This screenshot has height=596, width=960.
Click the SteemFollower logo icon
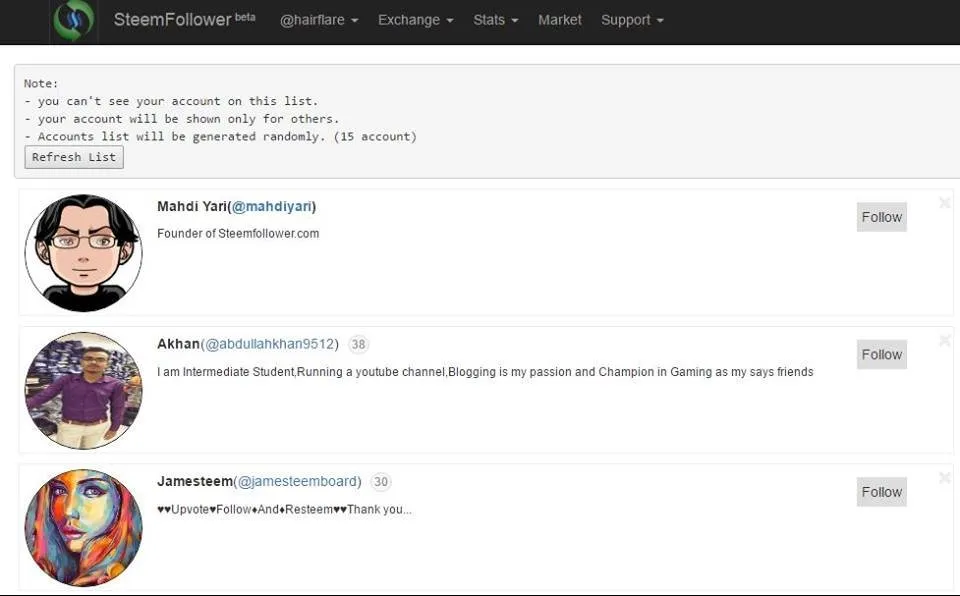(x=73, y=21)
